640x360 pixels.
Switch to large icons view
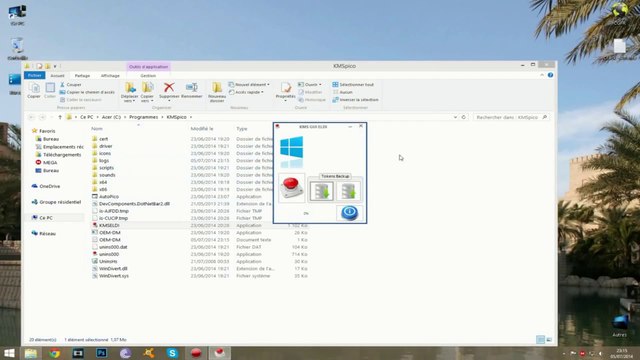point(549,340)
